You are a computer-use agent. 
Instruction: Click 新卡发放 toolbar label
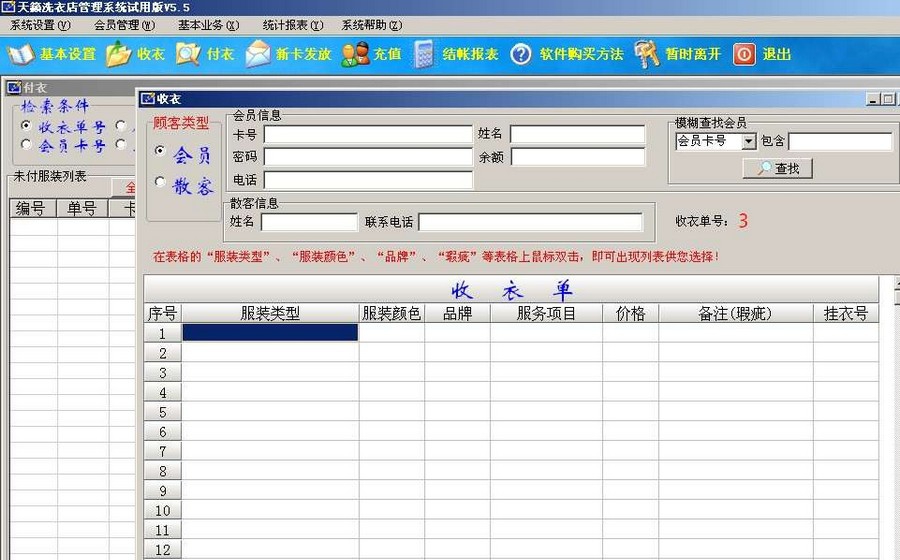click(303, 55)
